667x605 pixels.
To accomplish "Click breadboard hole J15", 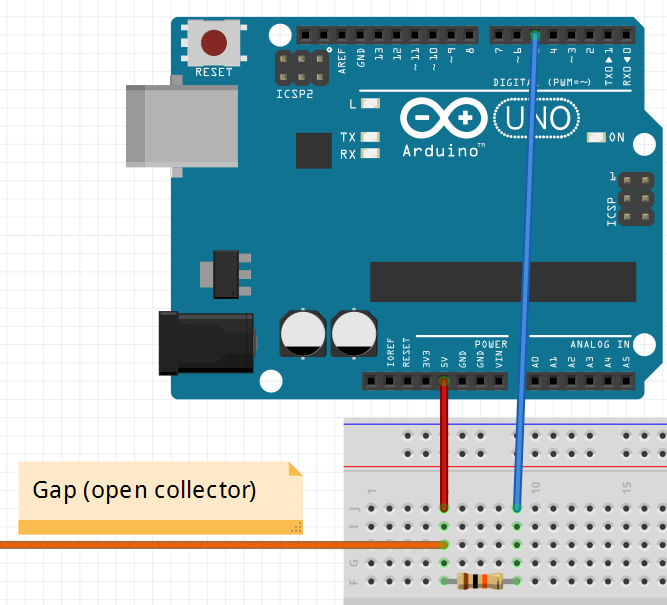I will (626, 508).
